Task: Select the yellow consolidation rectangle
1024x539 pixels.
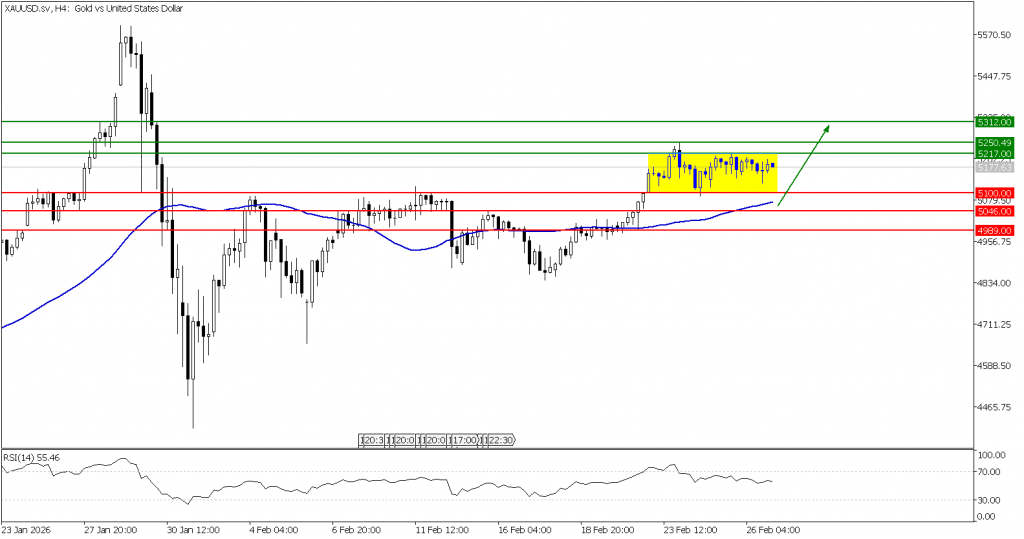Action: point(712,172)
